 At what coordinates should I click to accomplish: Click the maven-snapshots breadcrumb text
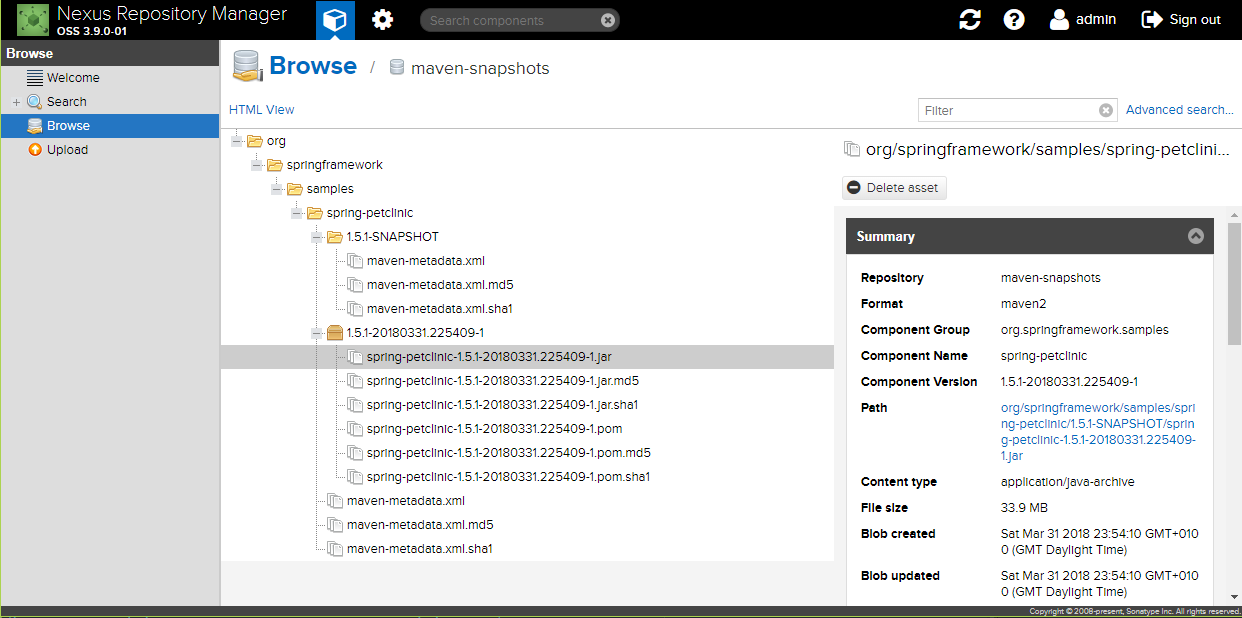[480, 68]
